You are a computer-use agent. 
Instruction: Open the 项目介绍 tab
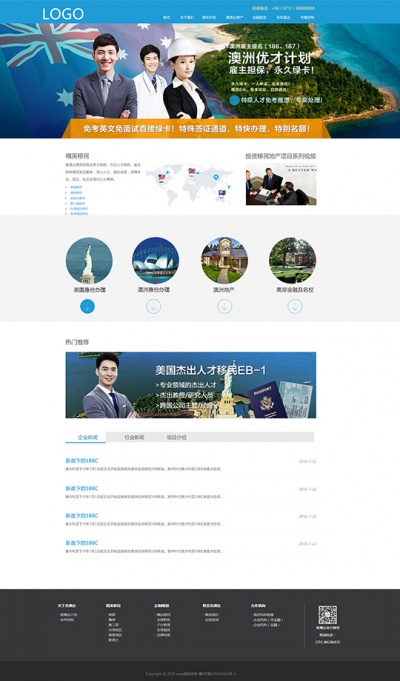[176, 437]
